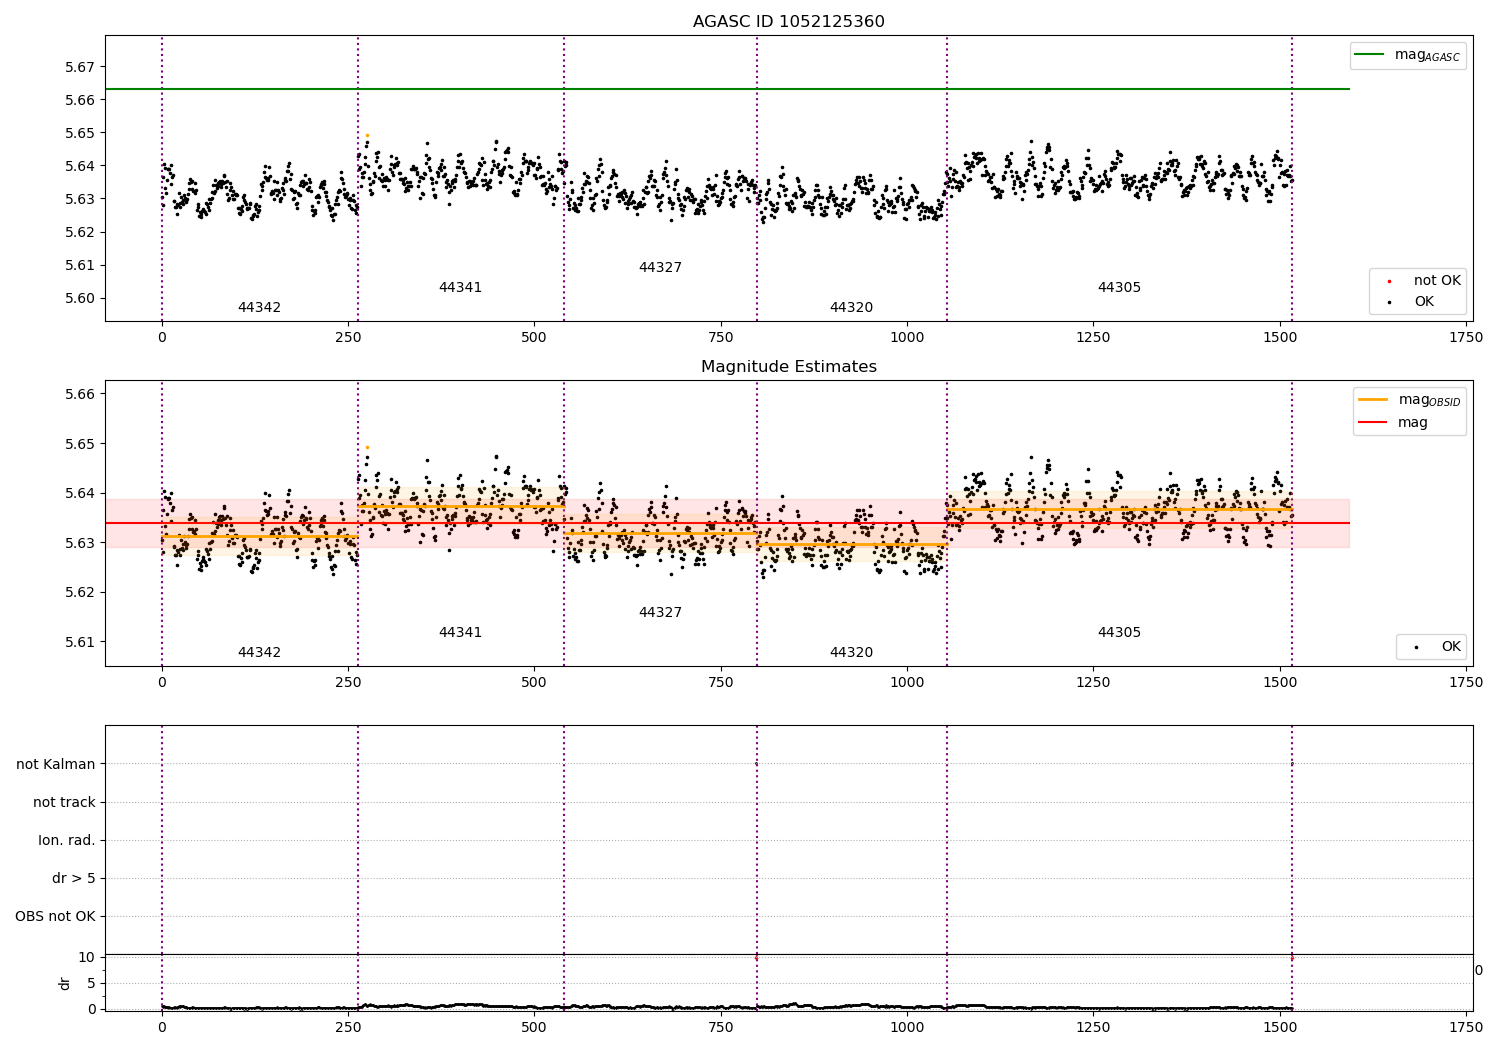1500x1050 pixels.
Task: Click the 1750 x-axis tick of top plot
Action: pyautogui.click(x=1466, y=338)
